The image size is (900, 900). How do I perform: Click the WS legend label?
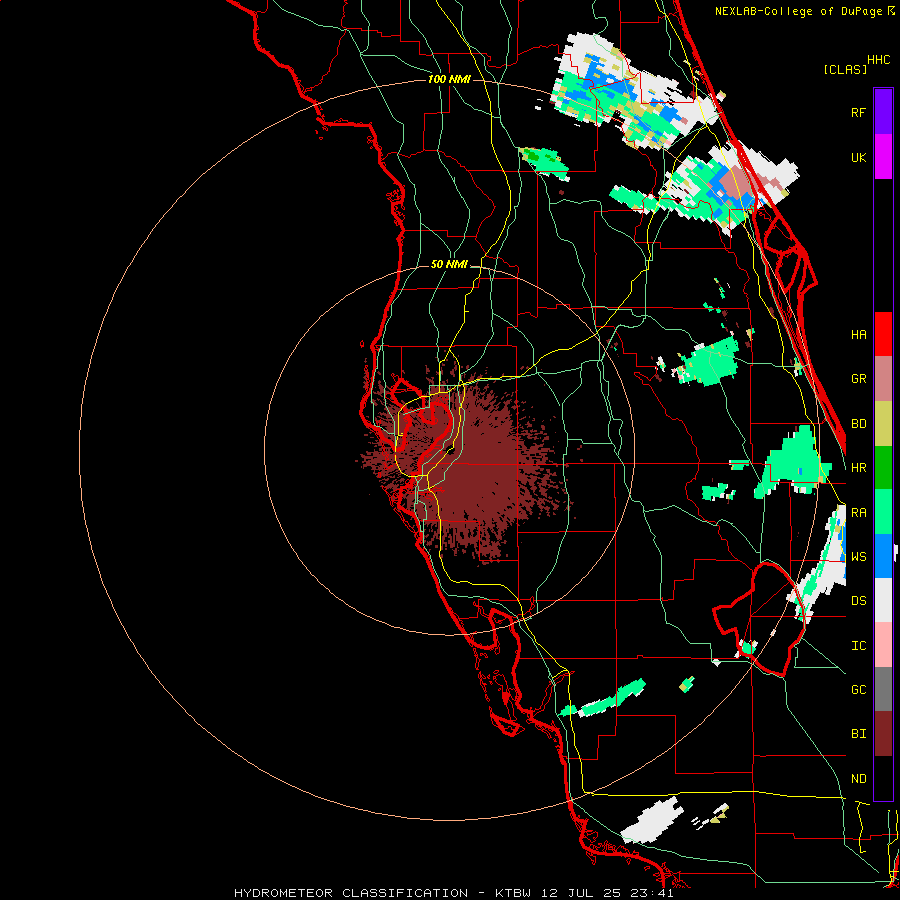coord(859,557)
